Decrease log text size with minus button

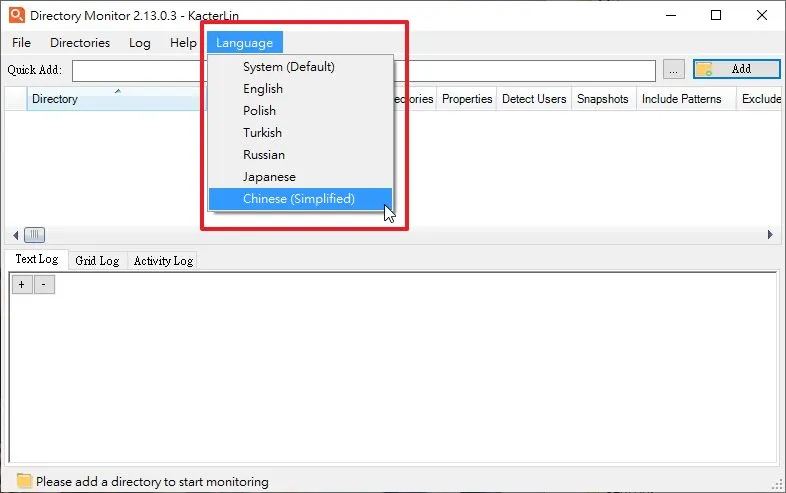click(44, 284)
